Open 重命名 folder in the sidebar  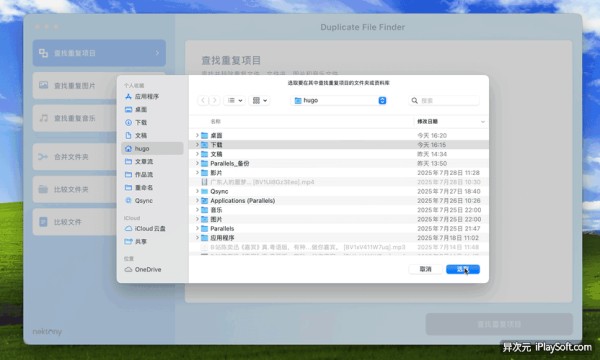[143, 187]
